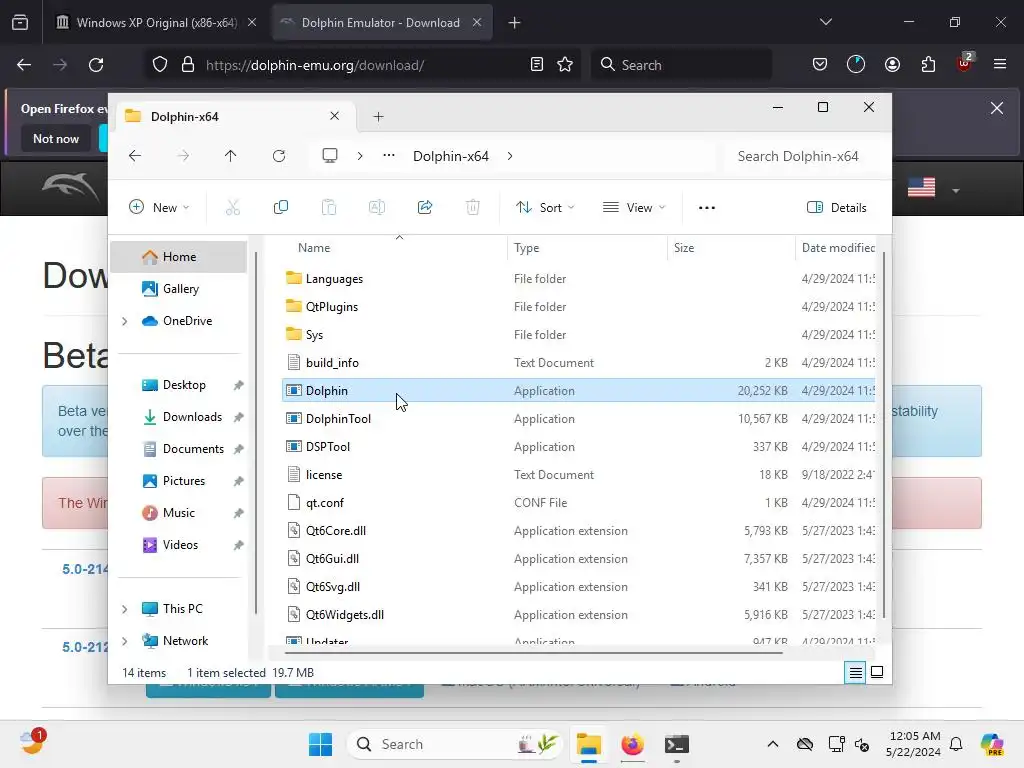This screenshot has width=1024, height=768.
Task: Click the Rename icon in Explorer toolbar
Action: tap(377, 208)
